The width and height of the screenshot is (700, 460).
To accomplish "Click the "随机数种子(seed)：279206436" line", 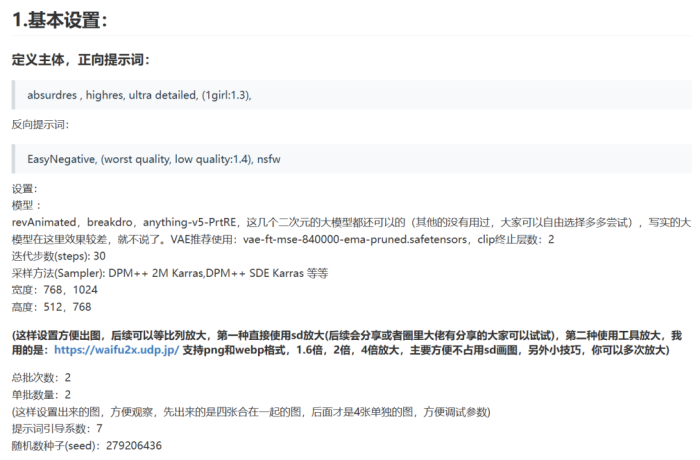I will (x=86, y=445).
